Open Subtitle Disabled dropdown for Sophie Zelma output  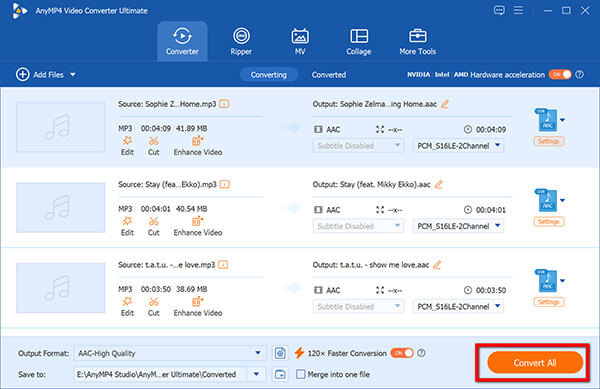click(358, 146)
